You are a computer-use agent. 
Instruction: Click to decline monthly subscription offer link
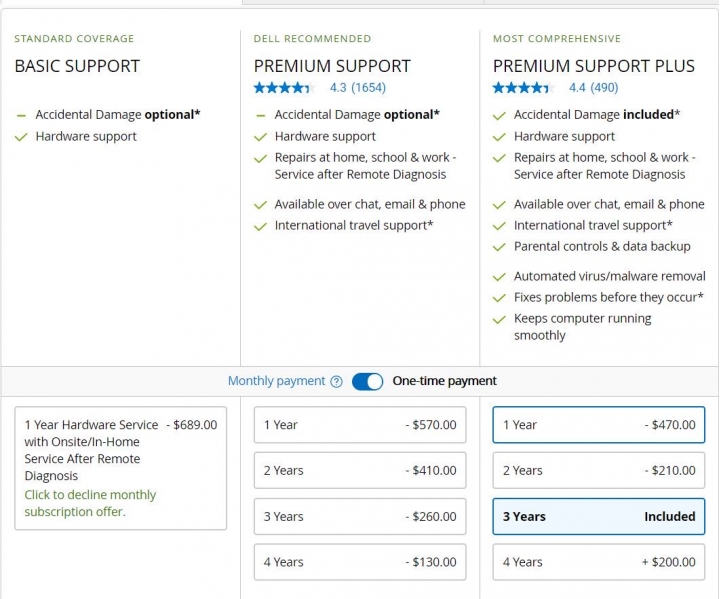point(90,503)
